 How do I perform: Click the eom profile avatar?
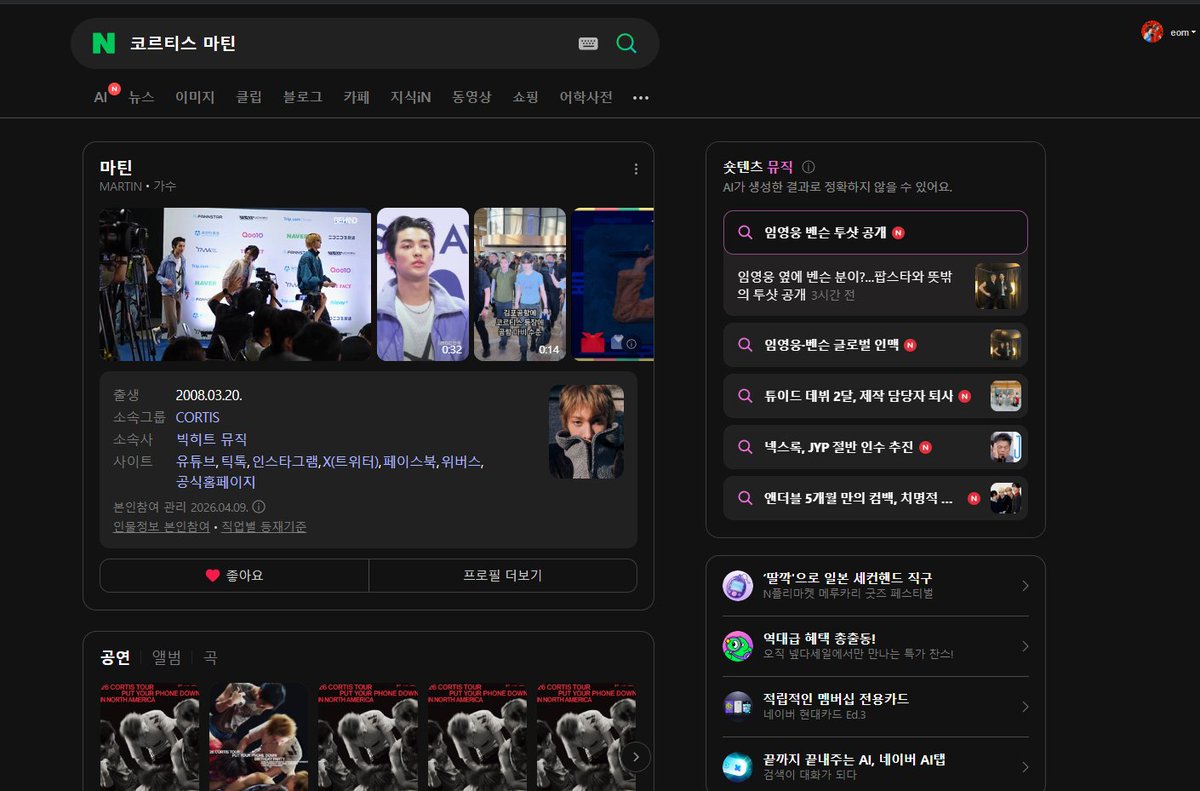coord(1152,32)
